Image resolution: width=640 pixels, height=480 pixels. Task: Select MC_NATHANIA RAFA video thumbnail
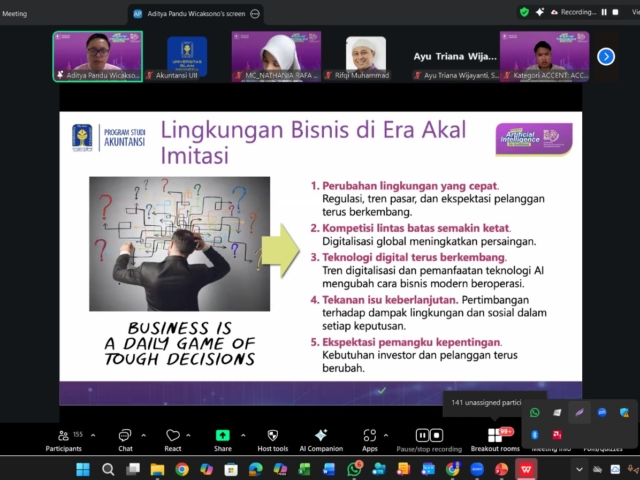[x=276, y=56]
